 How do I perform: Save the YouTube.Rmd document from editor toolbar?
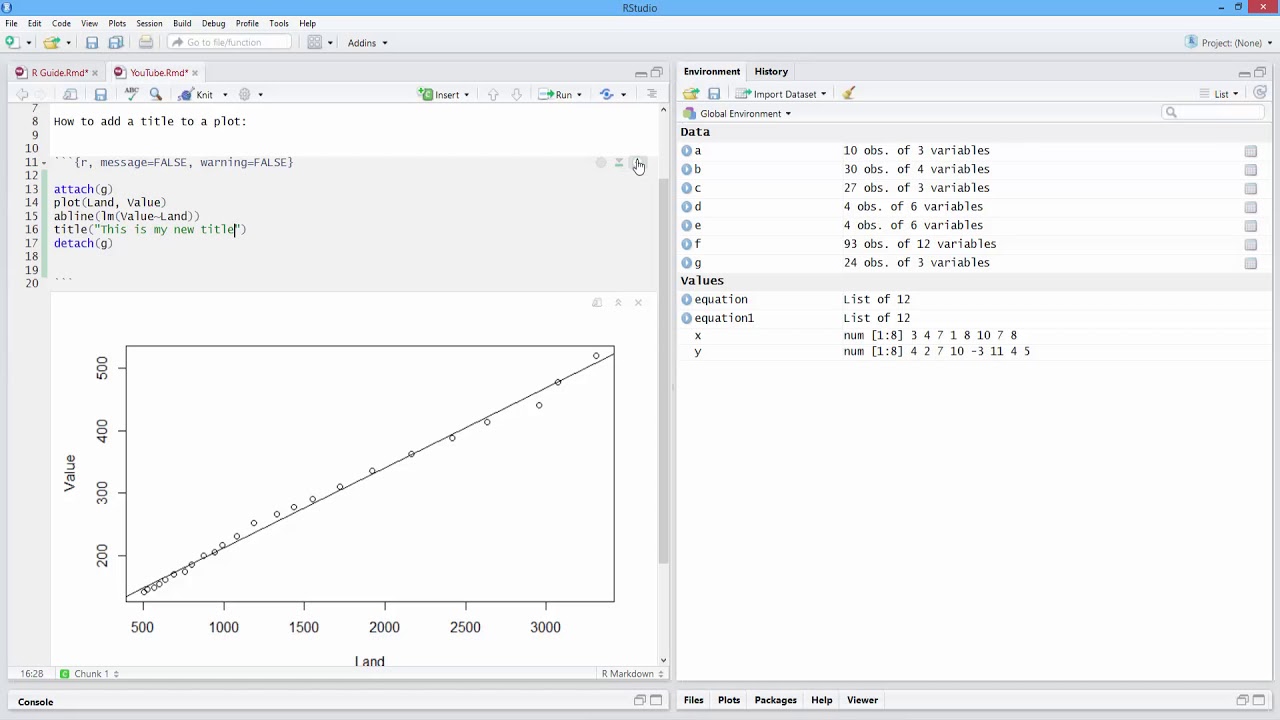point(100,94)
